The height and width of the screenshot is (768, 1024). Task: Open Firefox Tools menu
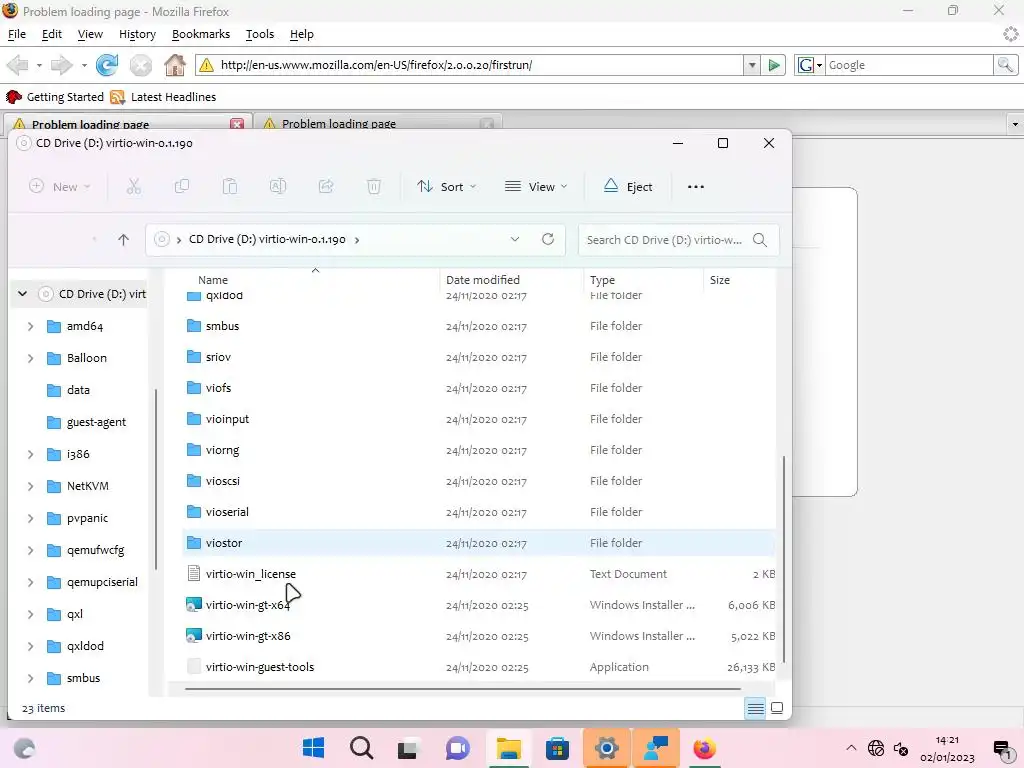tap(260, 34)
